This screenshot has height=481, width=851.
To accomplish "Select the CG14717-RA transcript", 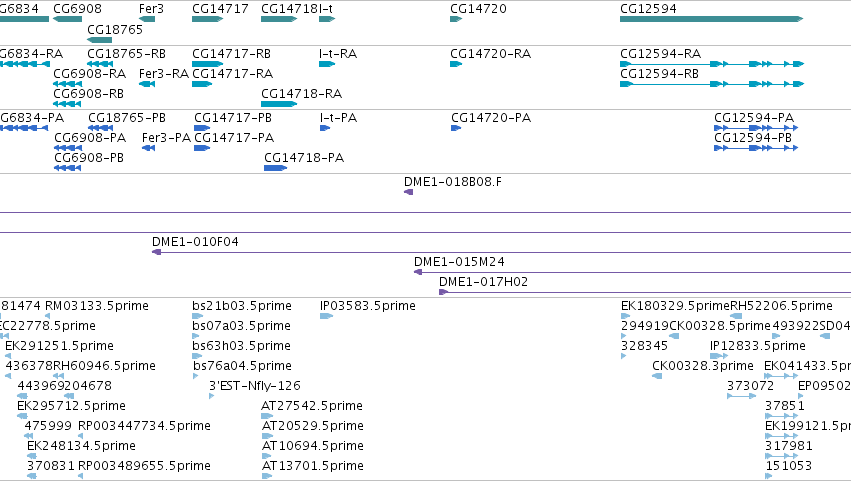I will (x=202, y=84).
